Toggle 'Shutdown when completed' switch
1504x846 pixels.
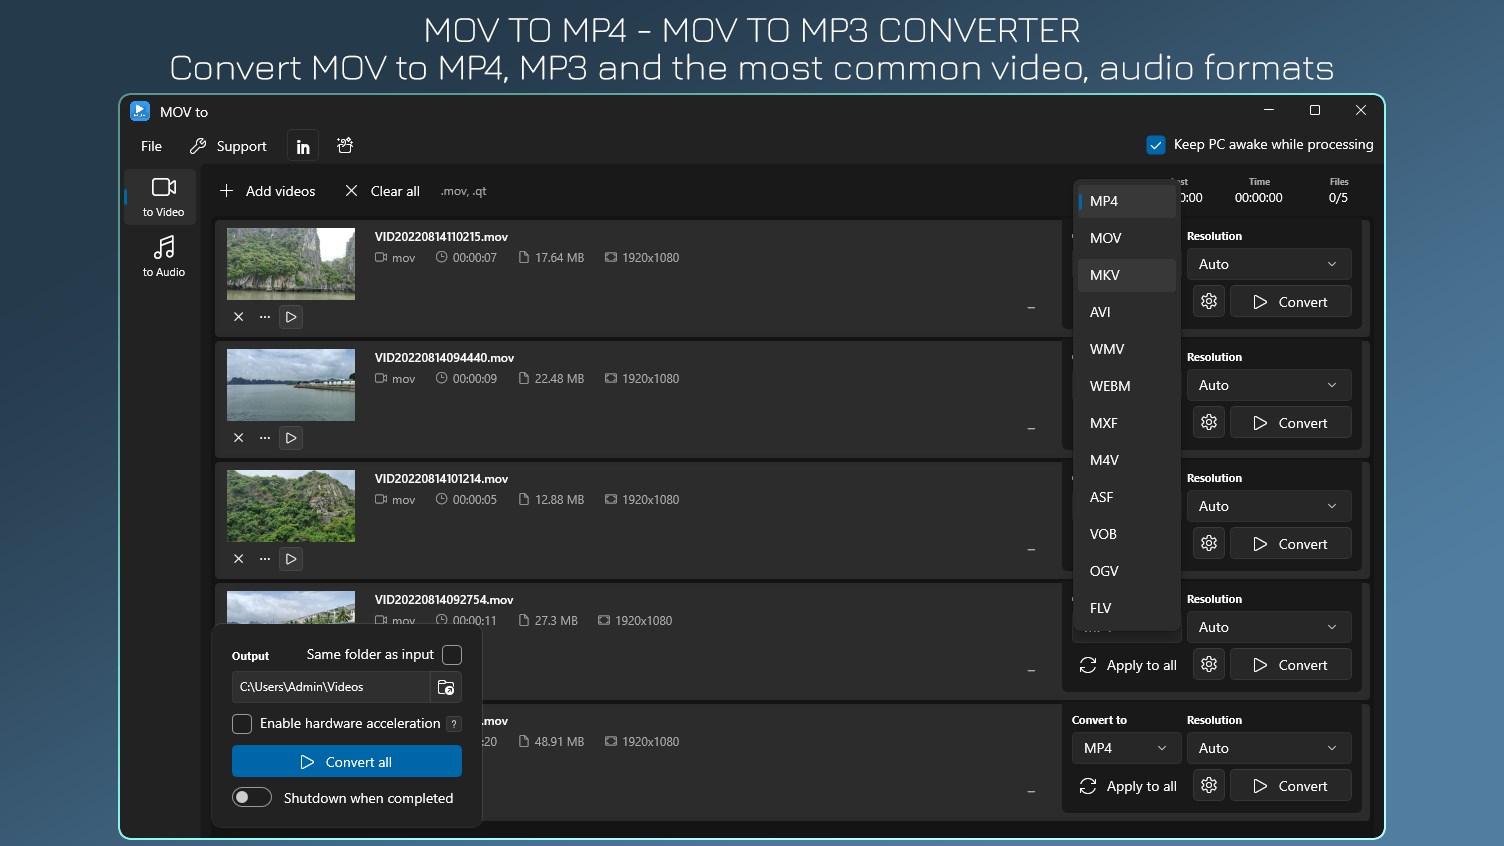click(x=252, y=797)
